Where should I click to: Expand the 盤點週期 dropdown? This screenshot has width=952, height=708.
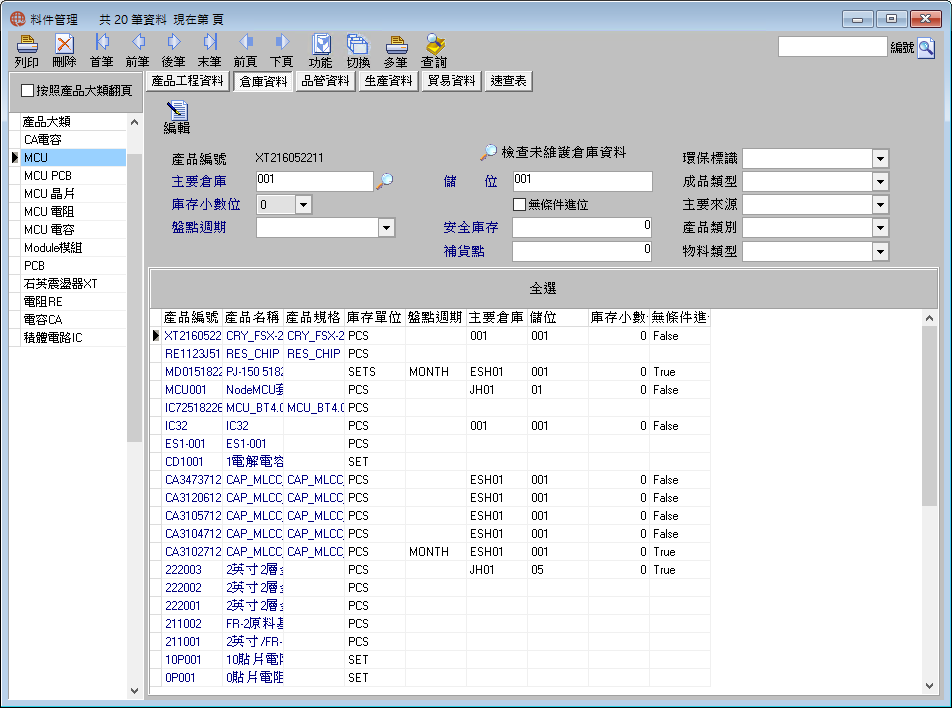(387, 228)
